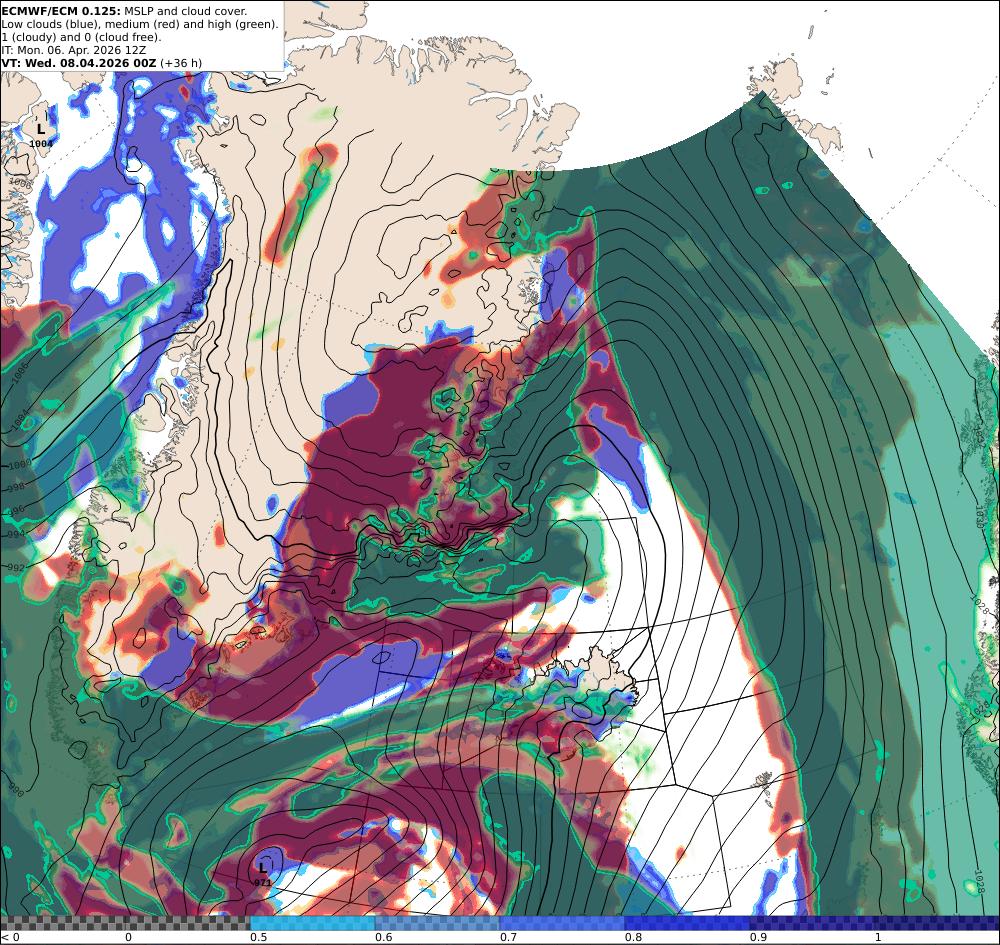Click the '1030' isobar label

tap(980, 516)
